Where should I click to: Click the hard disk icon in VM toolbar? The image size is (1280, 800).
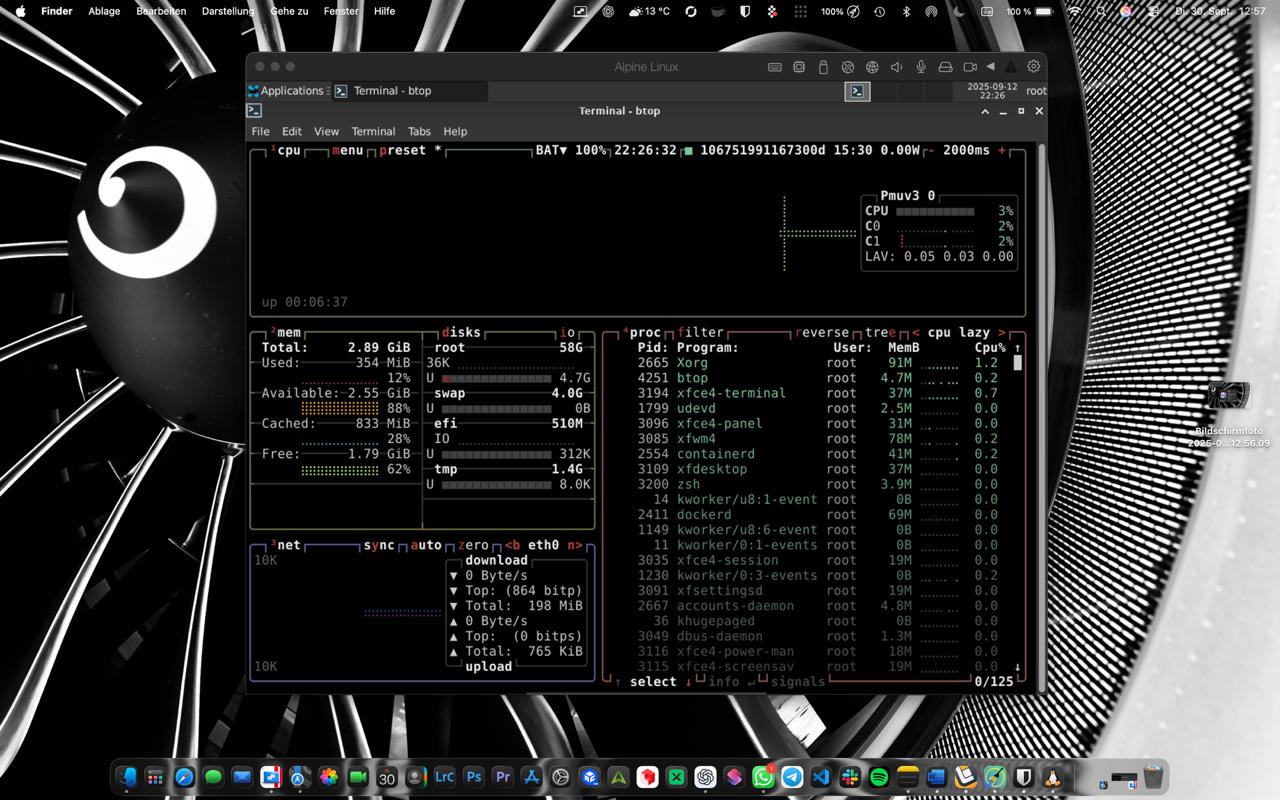[945, 67]
